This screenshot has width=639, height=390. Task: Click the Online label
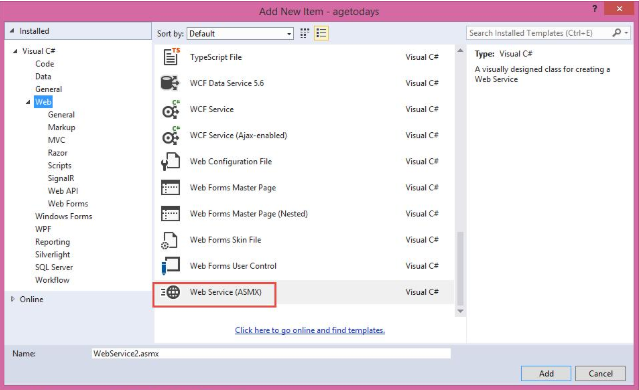31,299
